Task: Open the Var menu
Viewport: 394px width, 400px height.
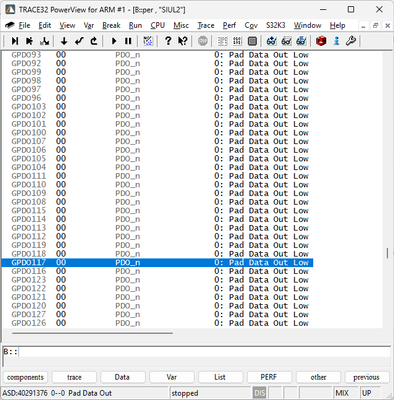Action: (x=89, y=25)
